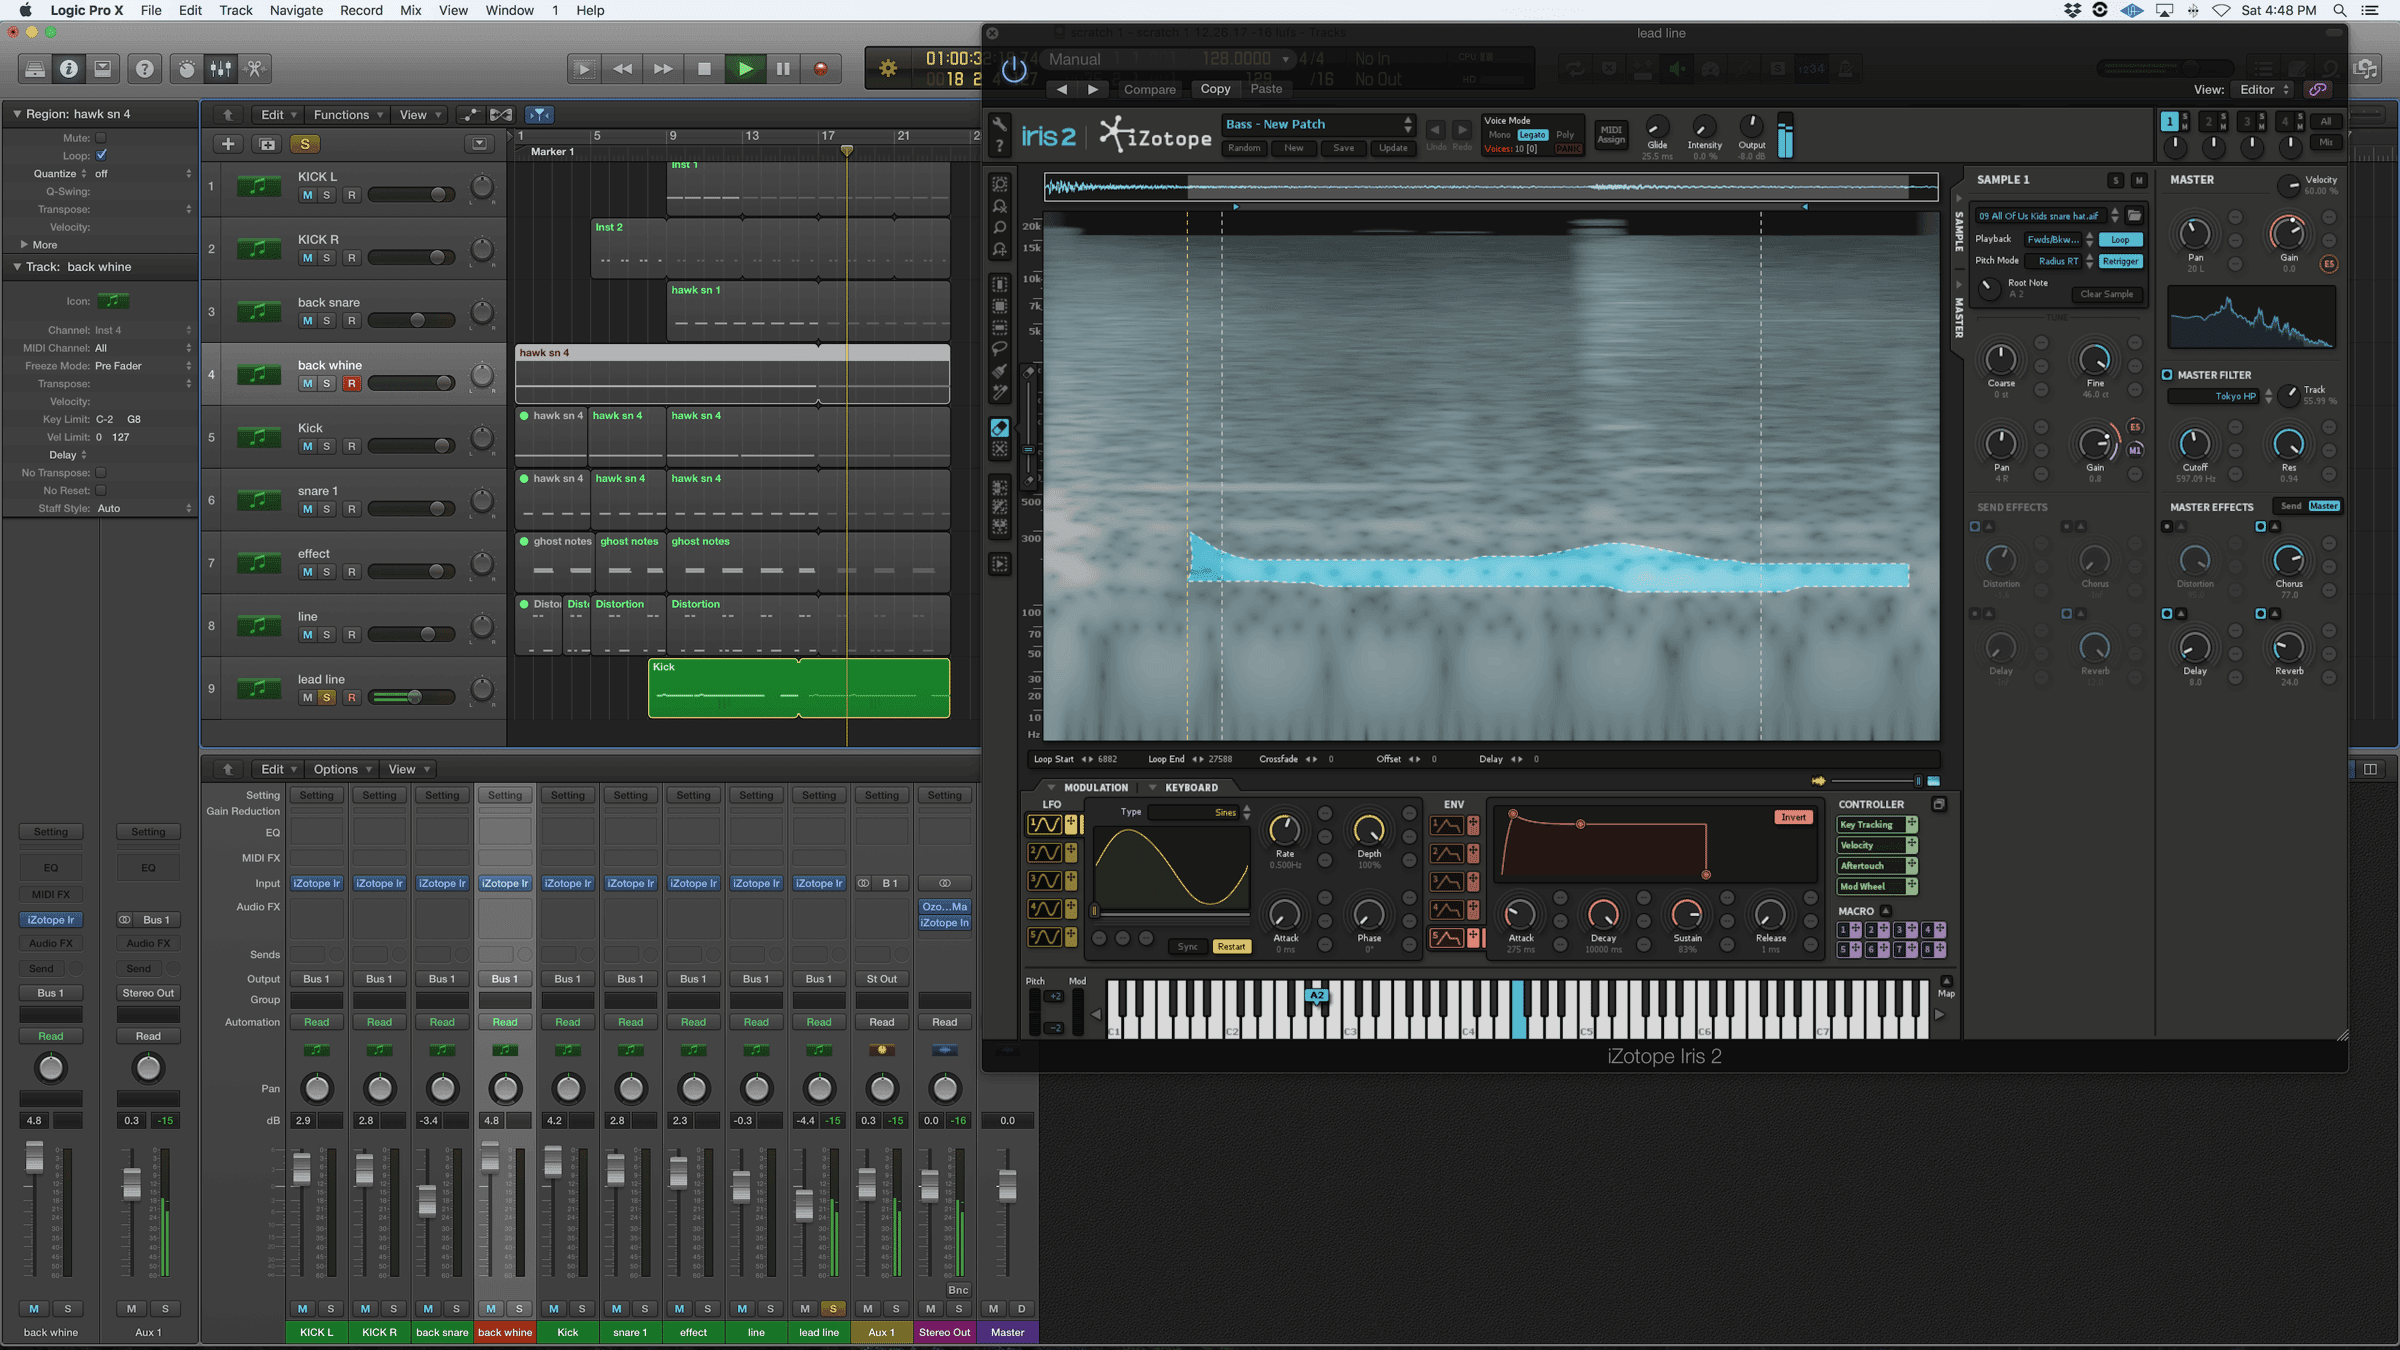Mute the KICK L track header

point(307,195)
